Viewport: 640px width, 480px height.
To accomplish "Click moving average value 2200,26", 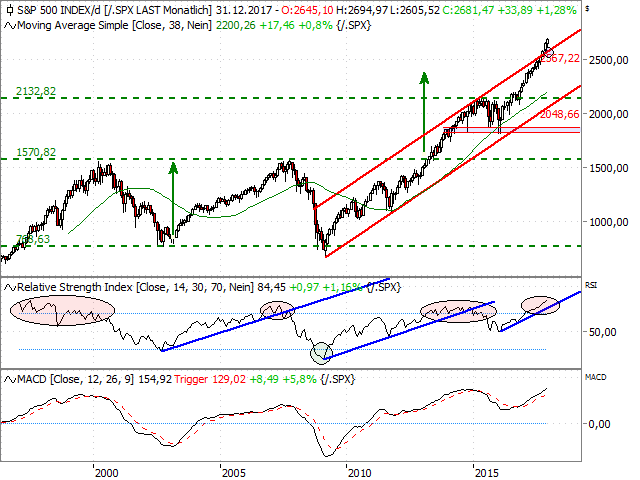I will (x=236, y=26).
